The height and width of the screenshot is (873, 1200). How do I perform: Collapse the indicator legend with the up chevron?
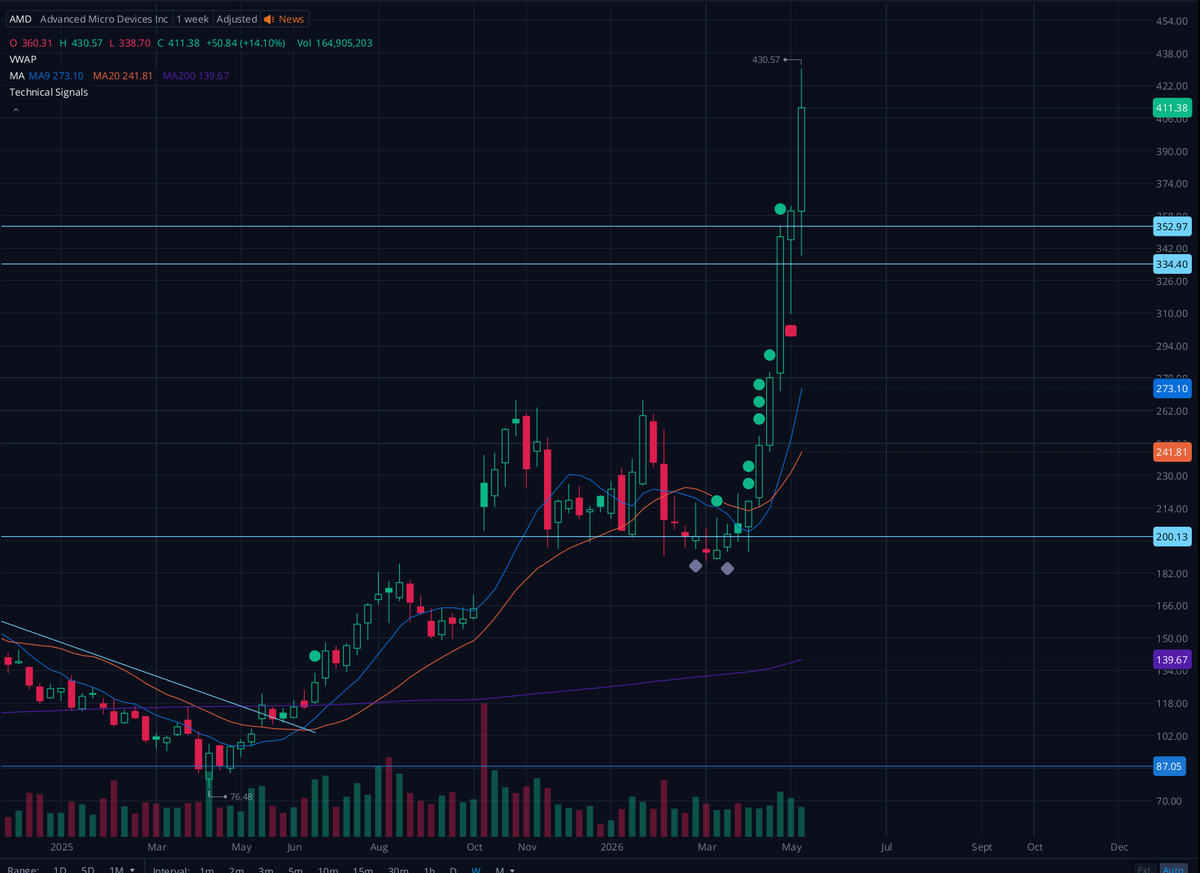(16, 110)
